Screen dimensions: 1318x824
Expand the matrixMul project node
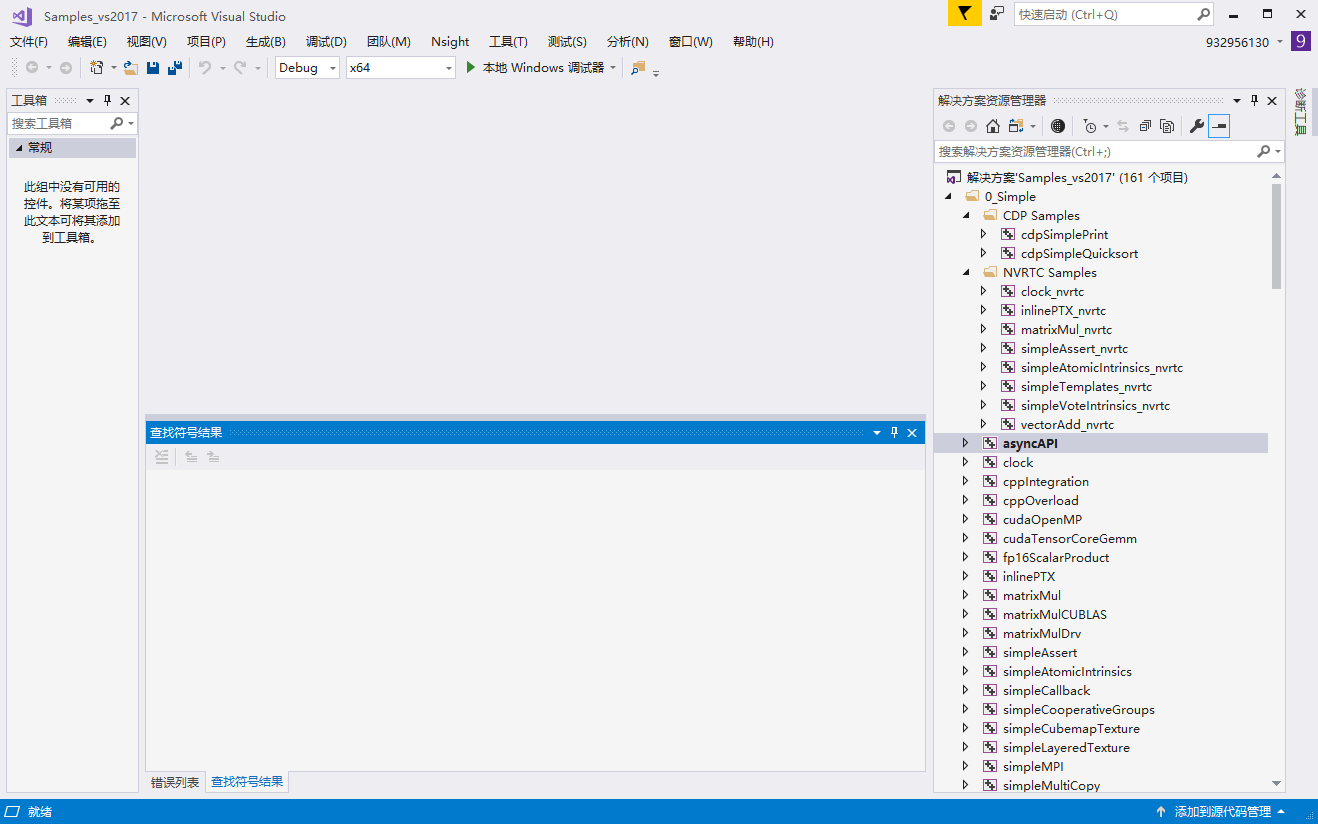(x=965, y=595)
